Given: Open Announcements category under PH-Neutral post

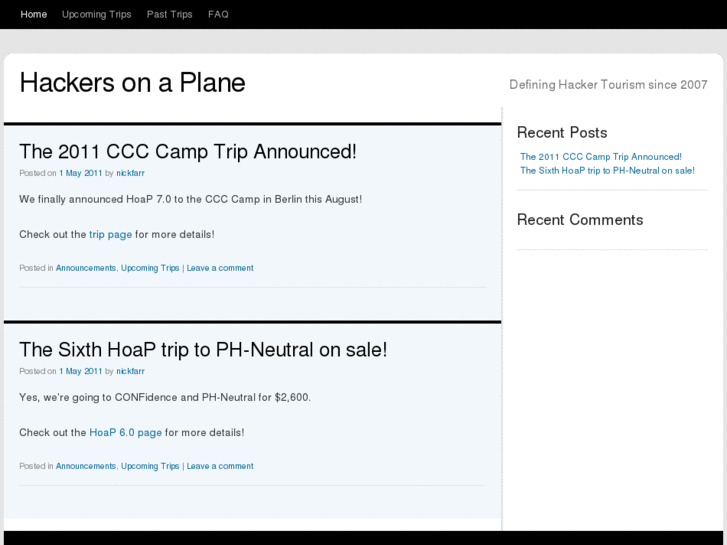Looking at the screenshot, I should pos(86,466).
